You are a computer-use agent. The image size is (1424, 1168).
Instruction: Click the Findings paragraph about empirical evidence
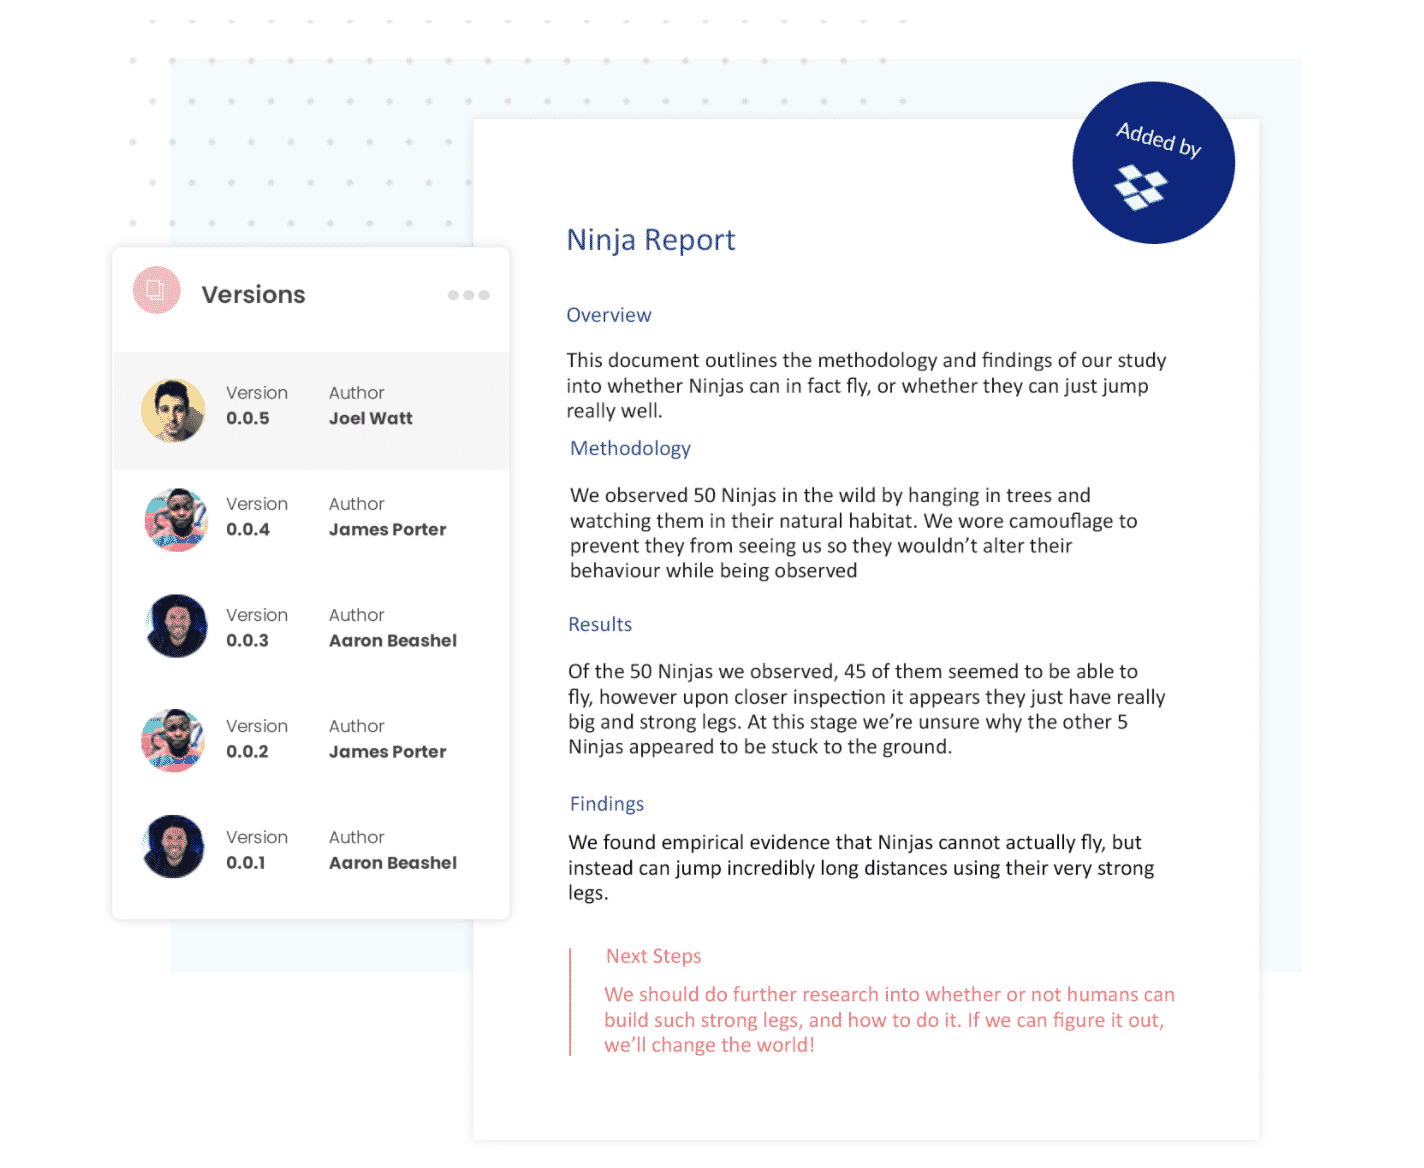pyautogui.click(x=861, y=867)
